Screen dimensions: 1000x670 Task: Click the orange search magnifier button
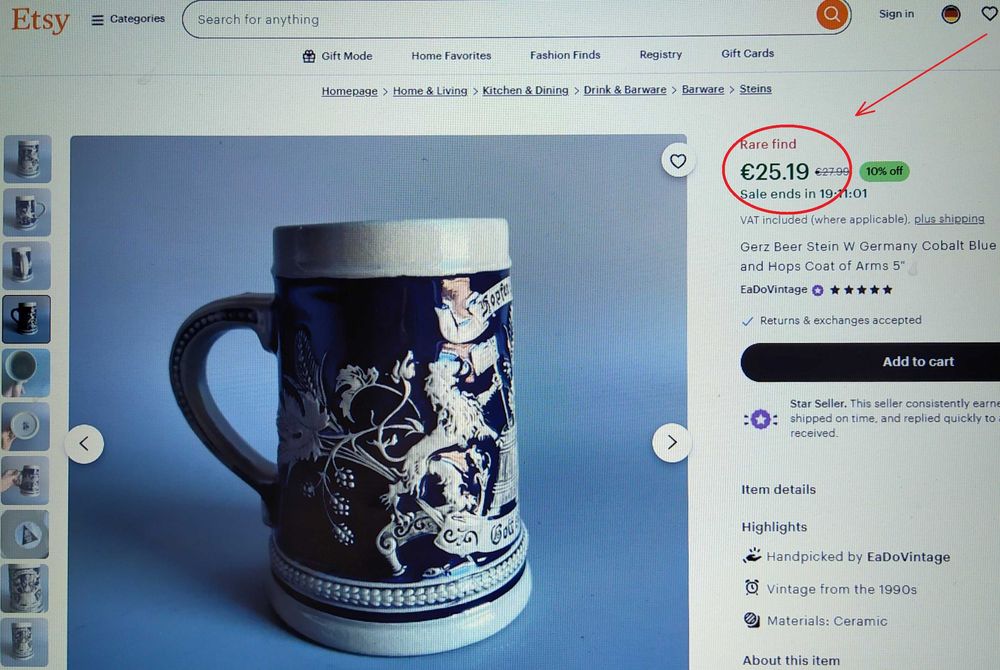coord(831,16)
